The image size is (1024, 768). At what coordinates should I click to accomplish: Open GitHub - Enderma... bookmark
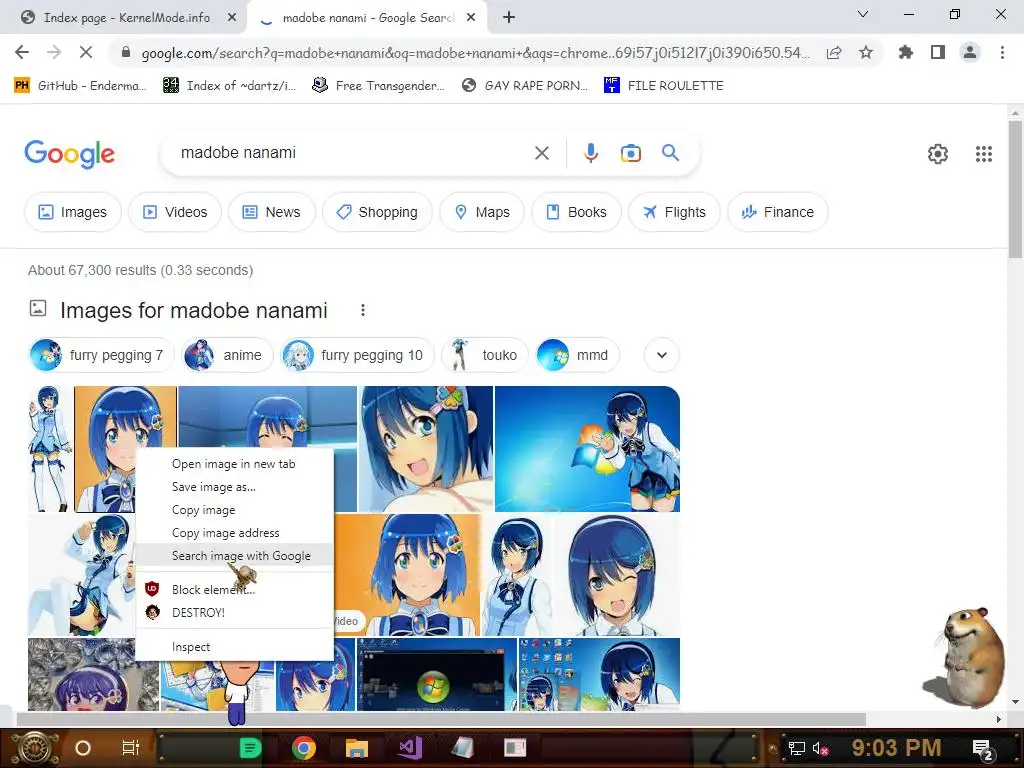80,85
